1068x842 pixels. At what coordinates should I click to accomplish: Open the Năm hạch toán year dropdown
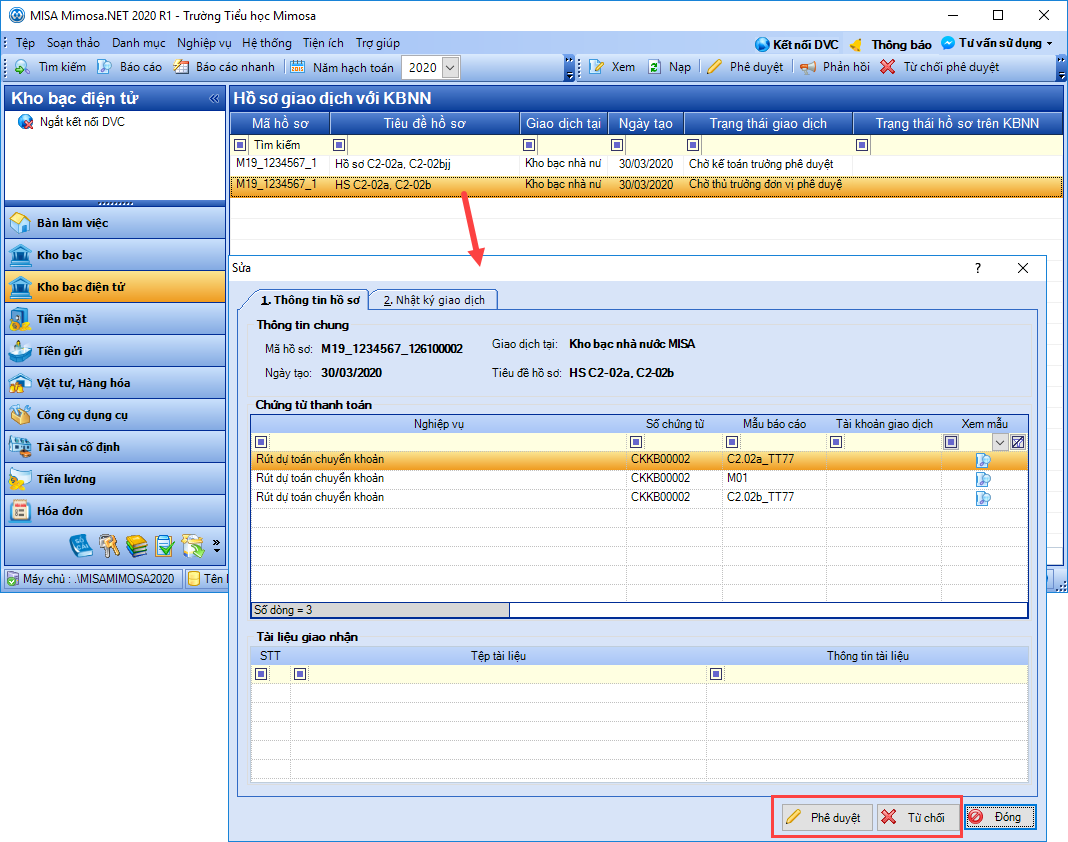point(450,67)
